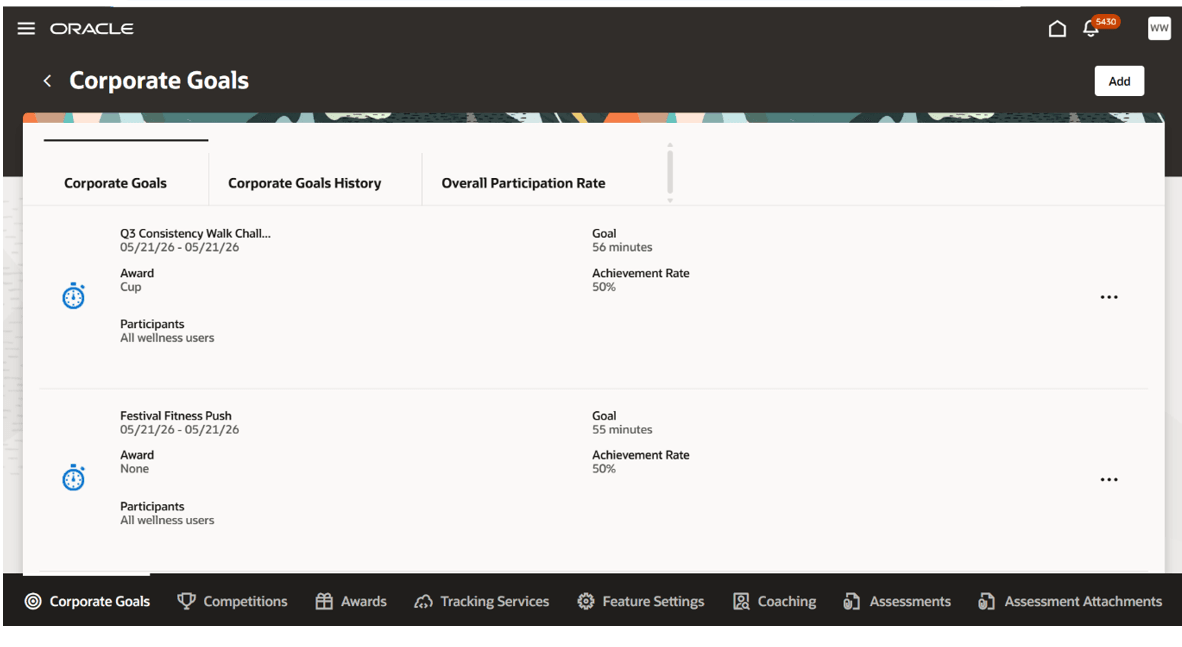Click the tab strip scrollbar handle
This screenshot has width=1182, height=647.
pyautogui.click(x=669, y=173)
